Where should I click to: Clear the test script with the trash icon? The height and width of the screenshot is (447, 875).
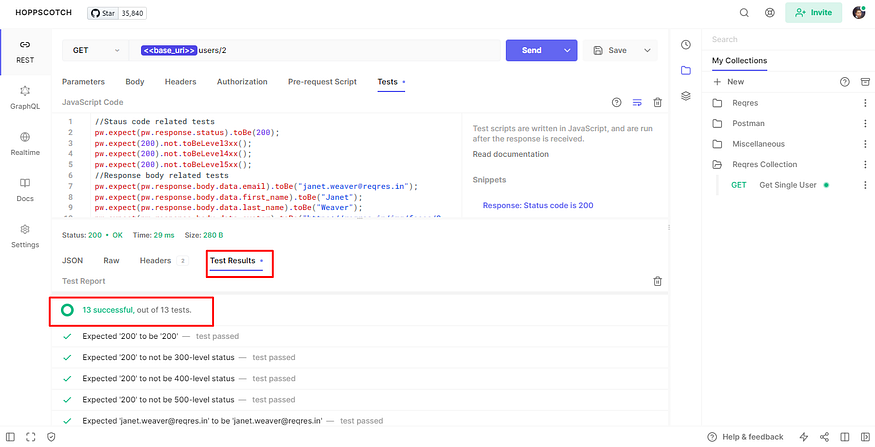click(x=658, y=102)
